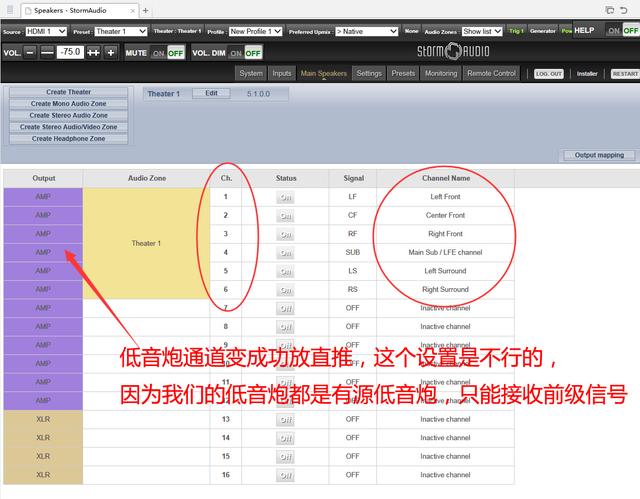The height and width of the screenshot is (499, 640).
Task: Click Create Mono Audio Zone
Action: tap(69, 104)
